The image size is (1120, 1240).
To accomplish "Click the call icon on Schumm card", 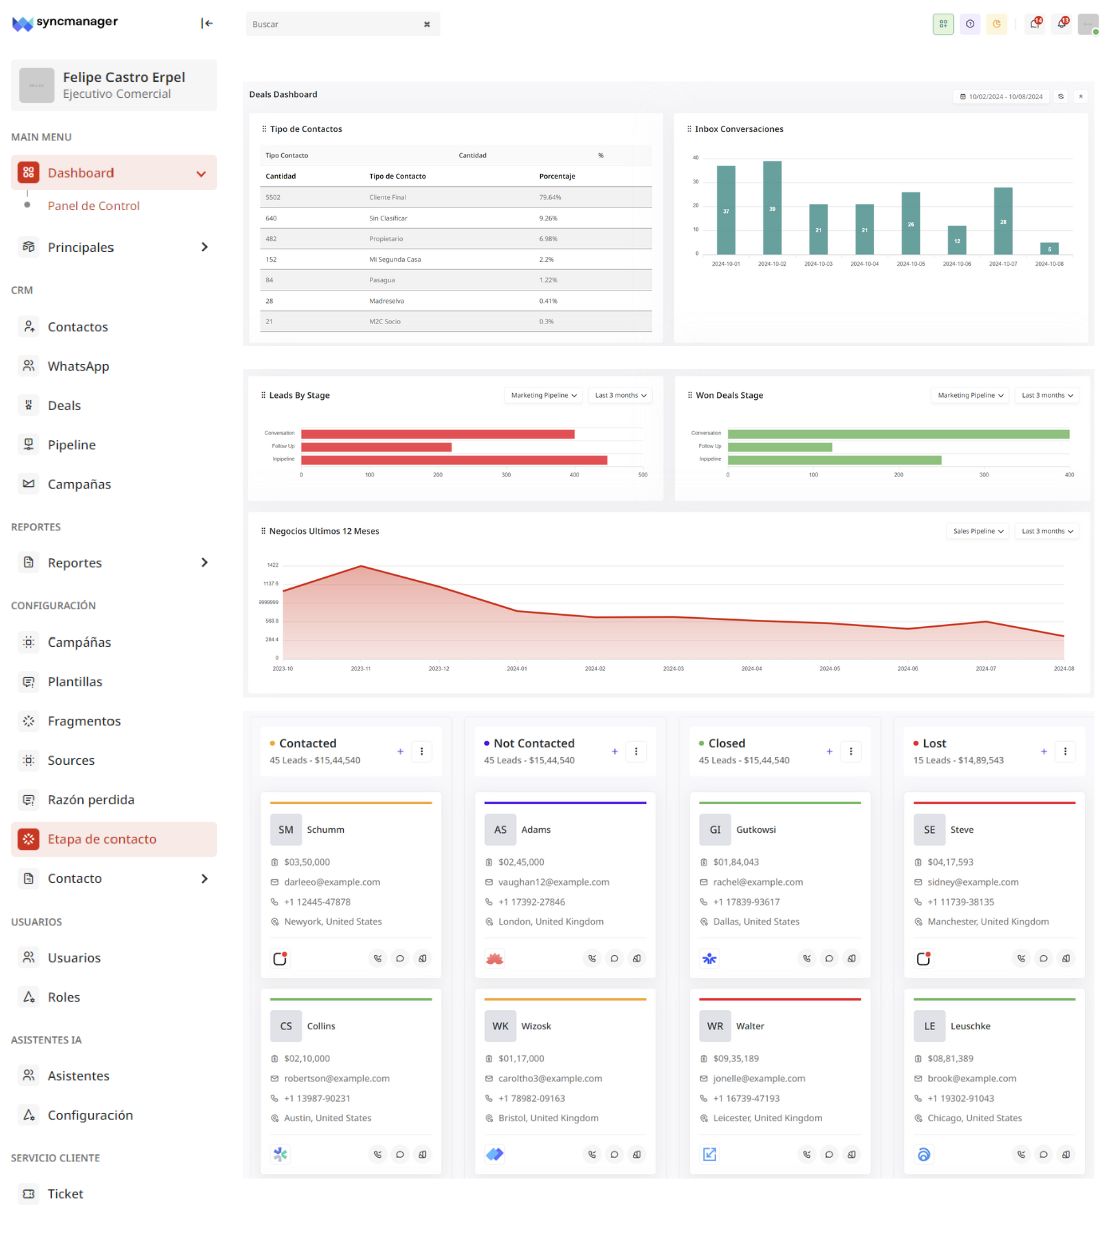I will click(377, 958).
